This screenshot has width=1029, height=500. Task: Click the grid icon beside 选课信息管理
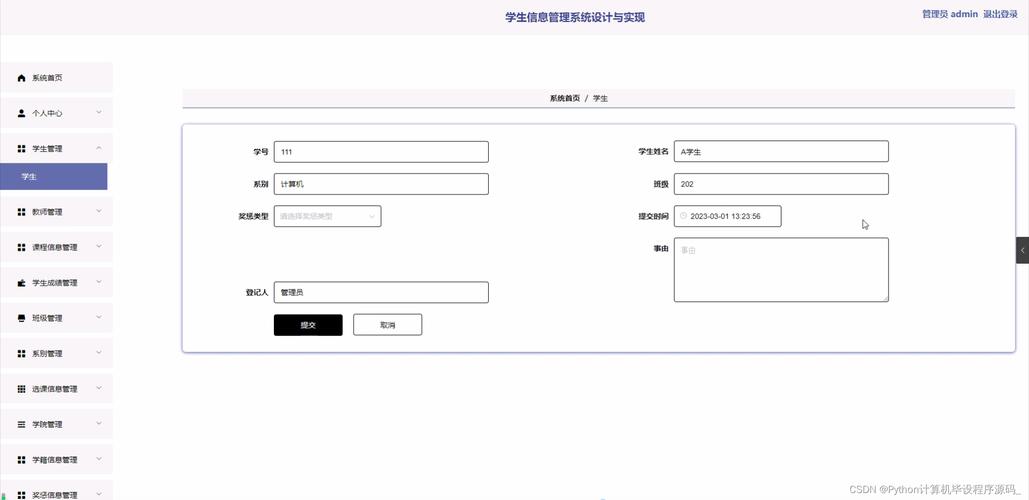click(x=22, y=389)
